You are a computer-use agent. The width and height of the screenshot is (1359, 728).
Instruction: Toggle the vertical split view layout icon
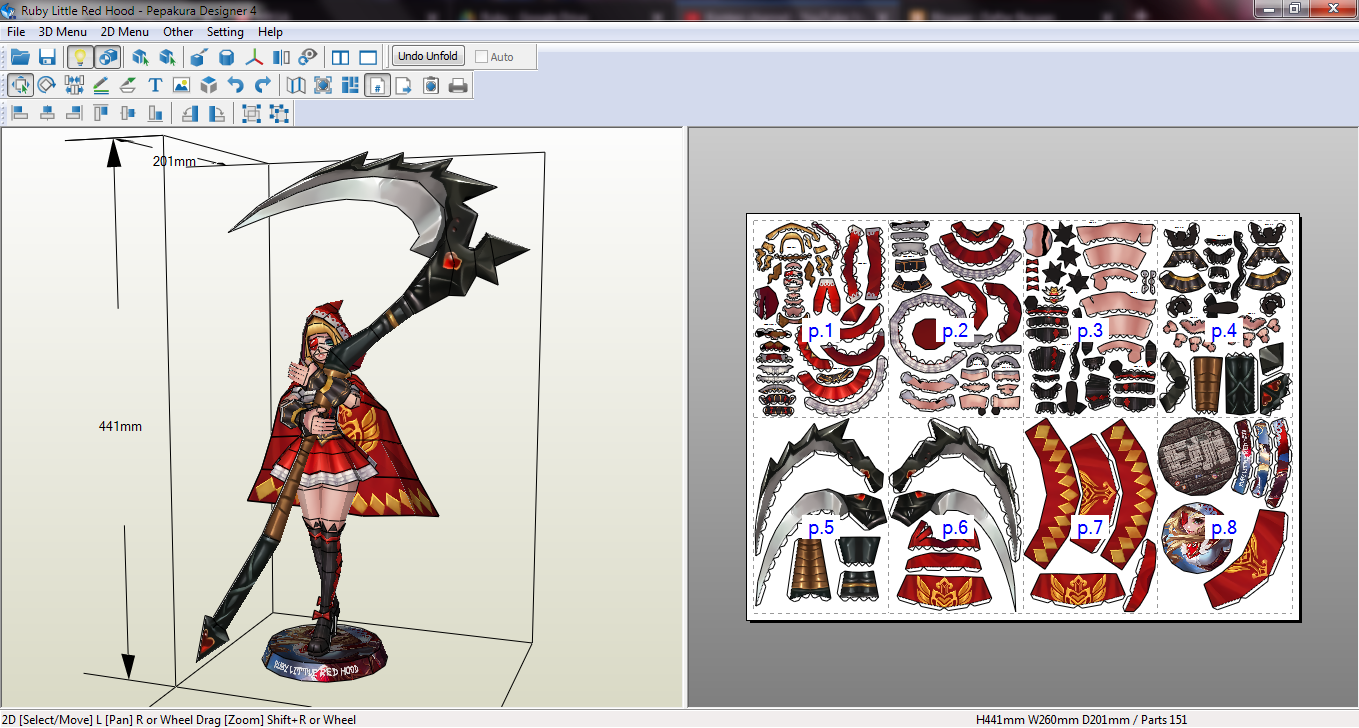pos(340,57)
